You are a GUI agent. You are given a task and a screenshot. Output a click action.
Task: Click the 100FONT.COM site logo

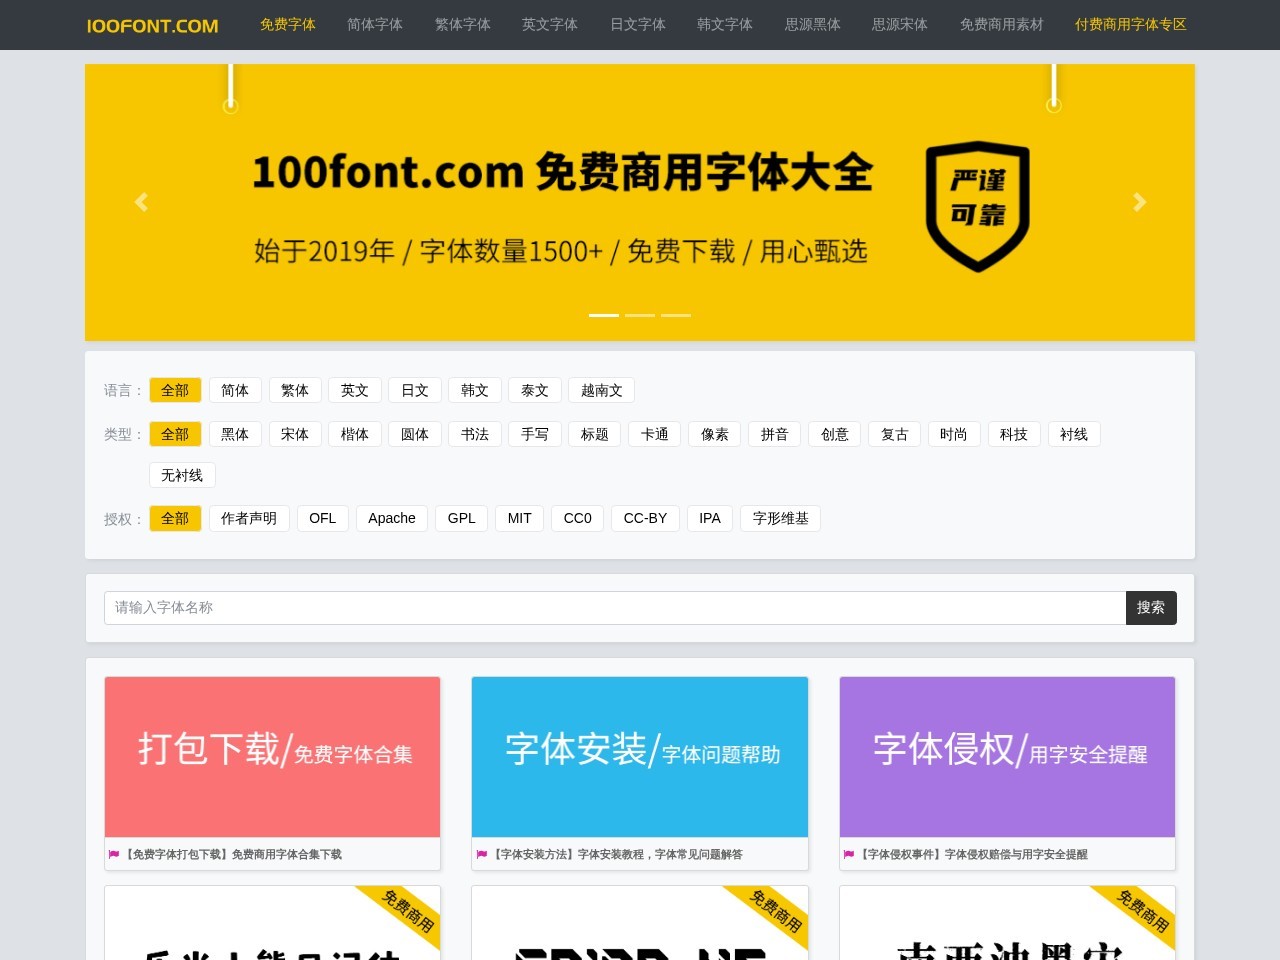tap(152, 25)
